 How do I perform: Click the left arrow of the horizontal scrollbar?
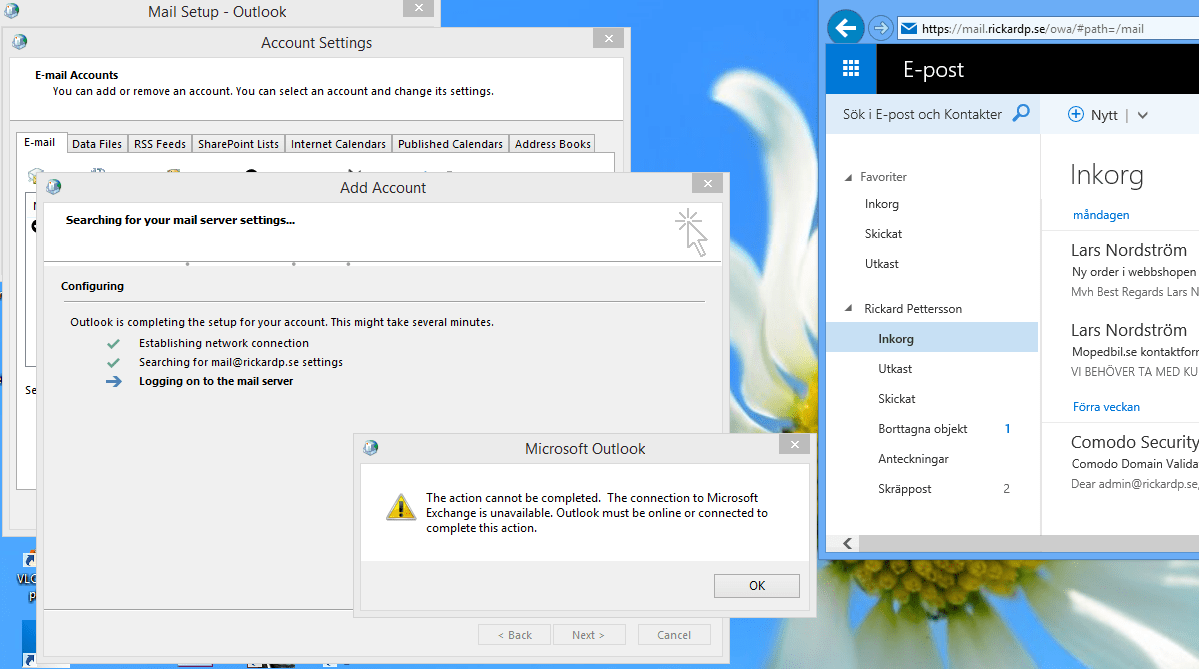[x=847, y=543]
